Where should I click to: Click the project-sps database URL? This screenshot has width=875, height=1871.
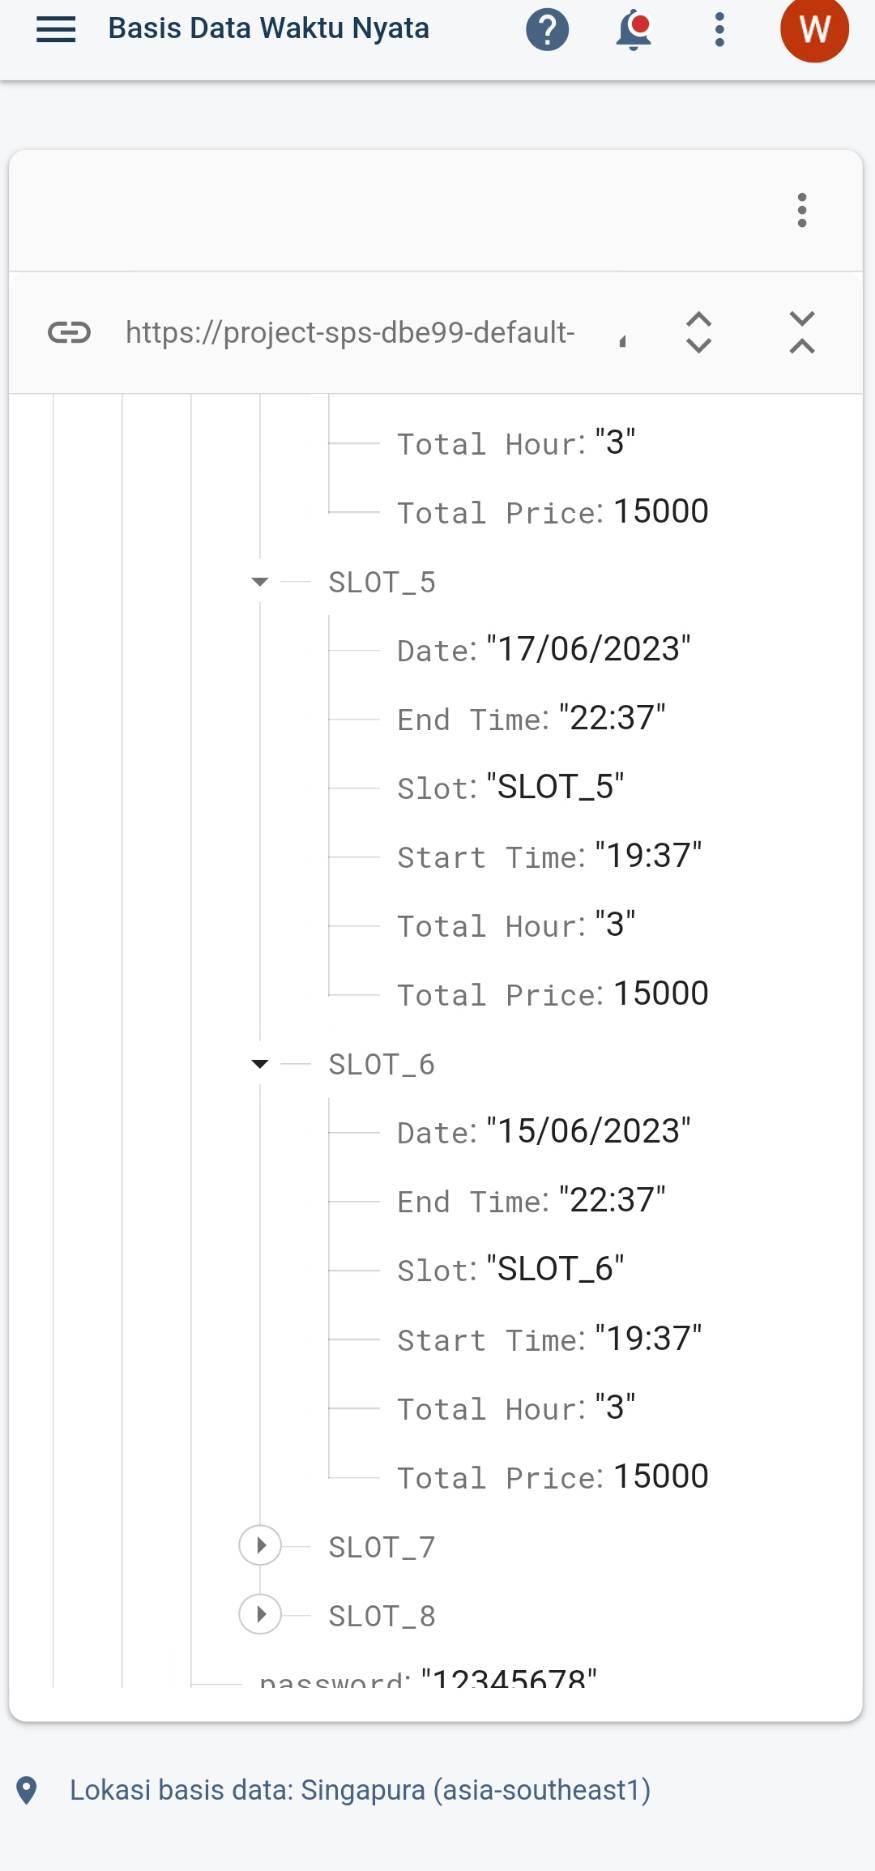tap(350, 332)
